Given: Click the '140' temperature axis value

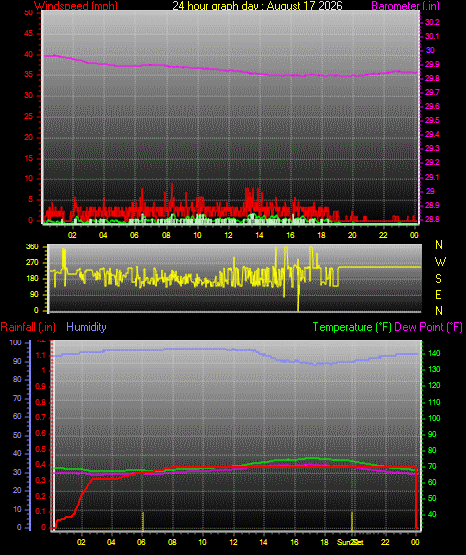Looking at the screenshot, I should coord(434,353).
